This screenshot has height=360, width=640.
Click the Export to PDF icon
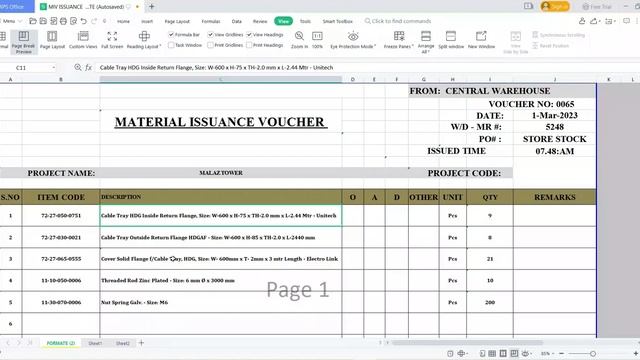pyautogui.click(x=53, y=21)
